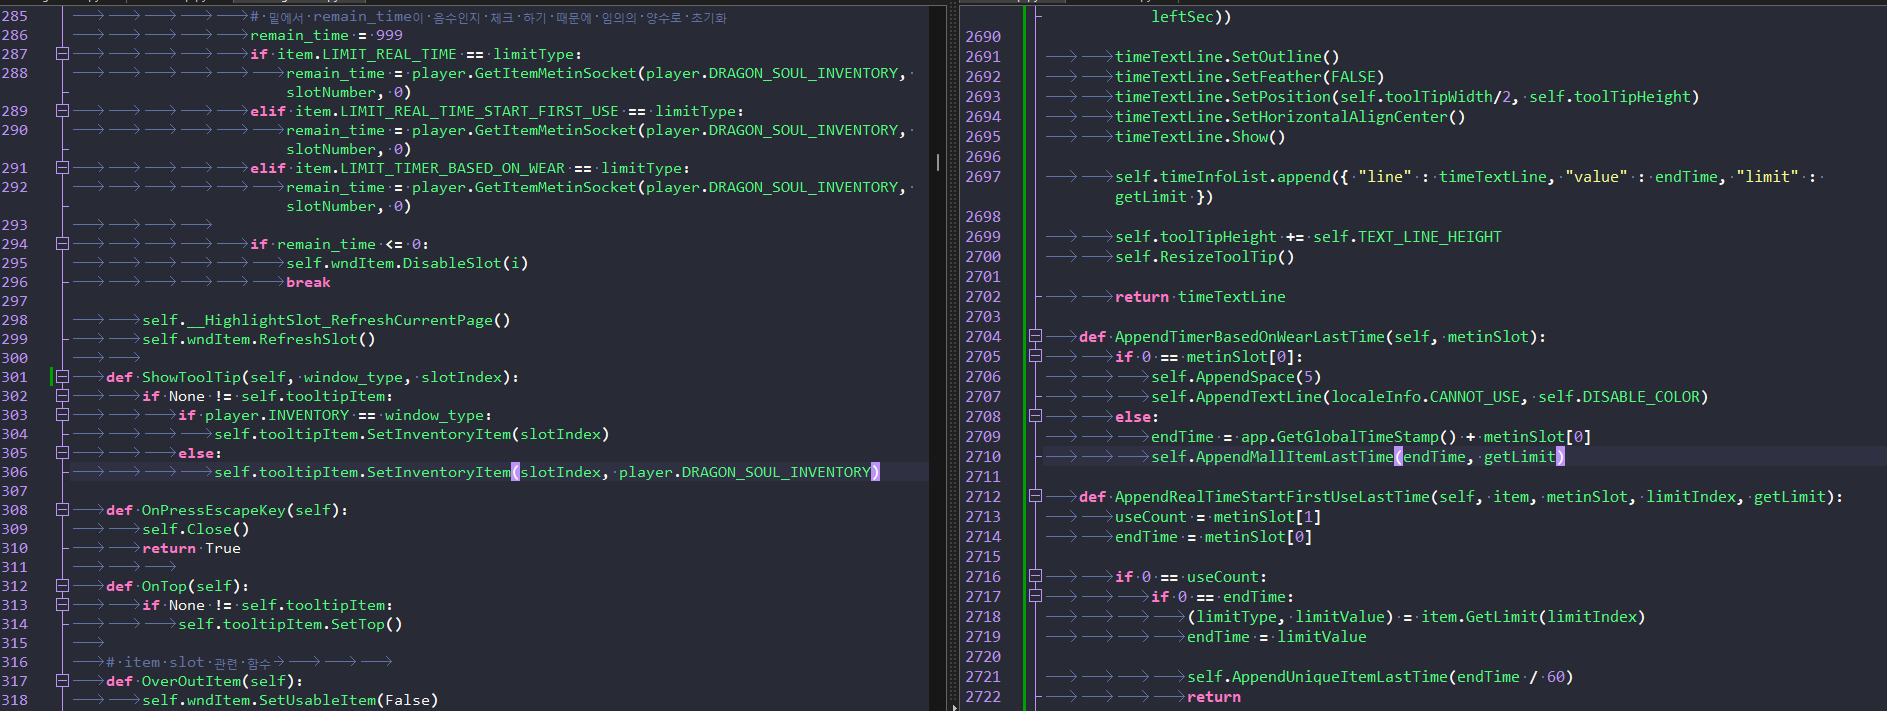
Task: Click the left editor vertical scrollbar thumb
Action: [937, 162]
